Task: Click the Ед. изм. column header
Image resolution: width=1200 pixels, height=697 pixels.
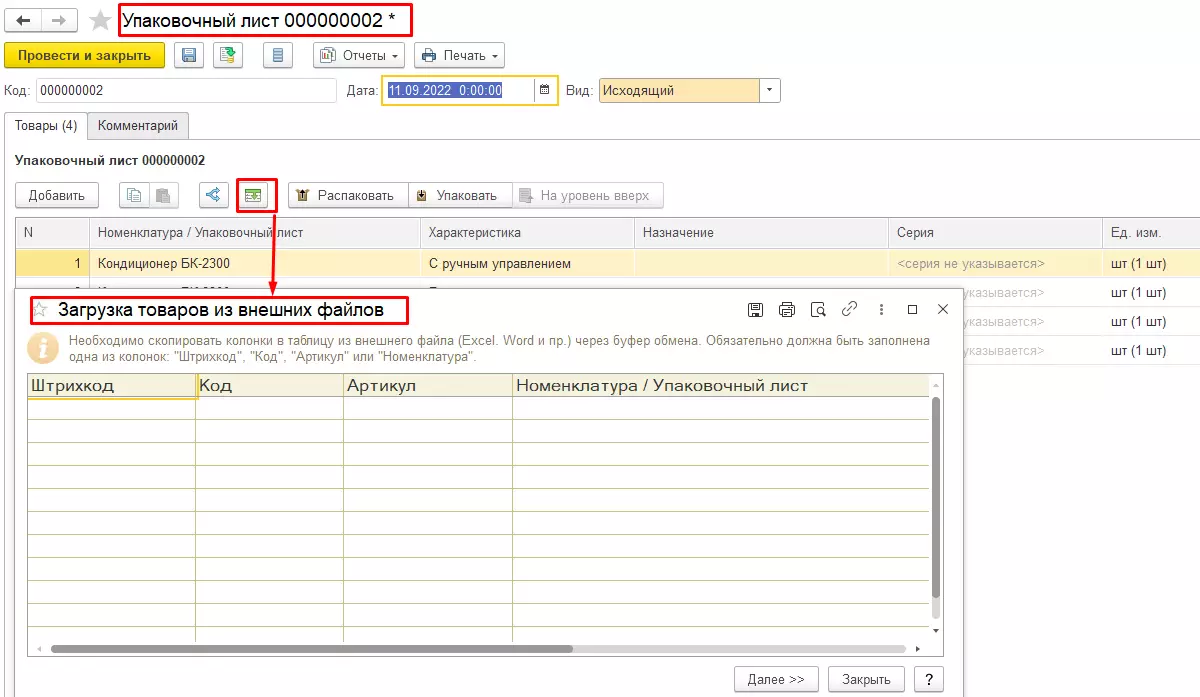Action: point(1151,232)
